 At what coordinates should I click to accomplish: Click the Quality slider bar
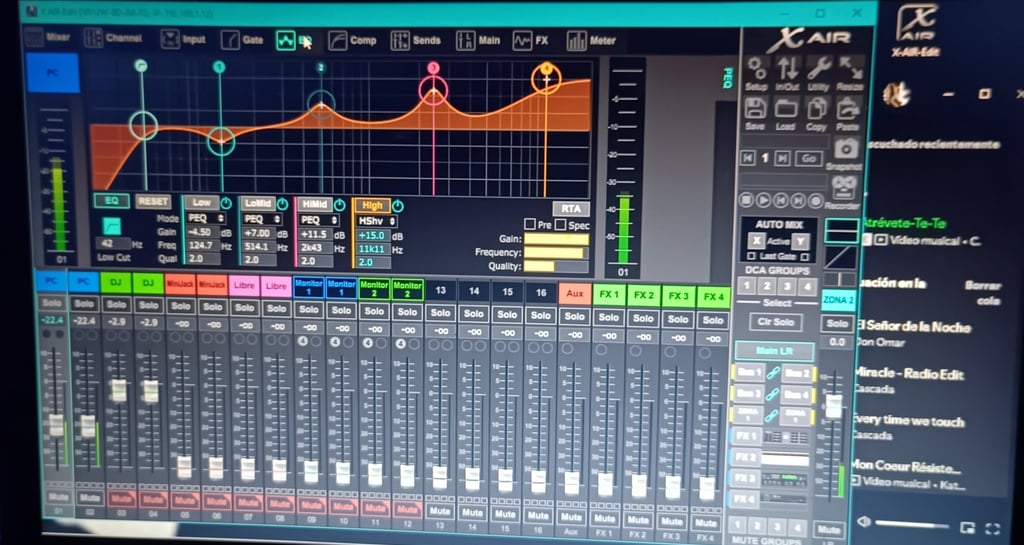(556, 266)
